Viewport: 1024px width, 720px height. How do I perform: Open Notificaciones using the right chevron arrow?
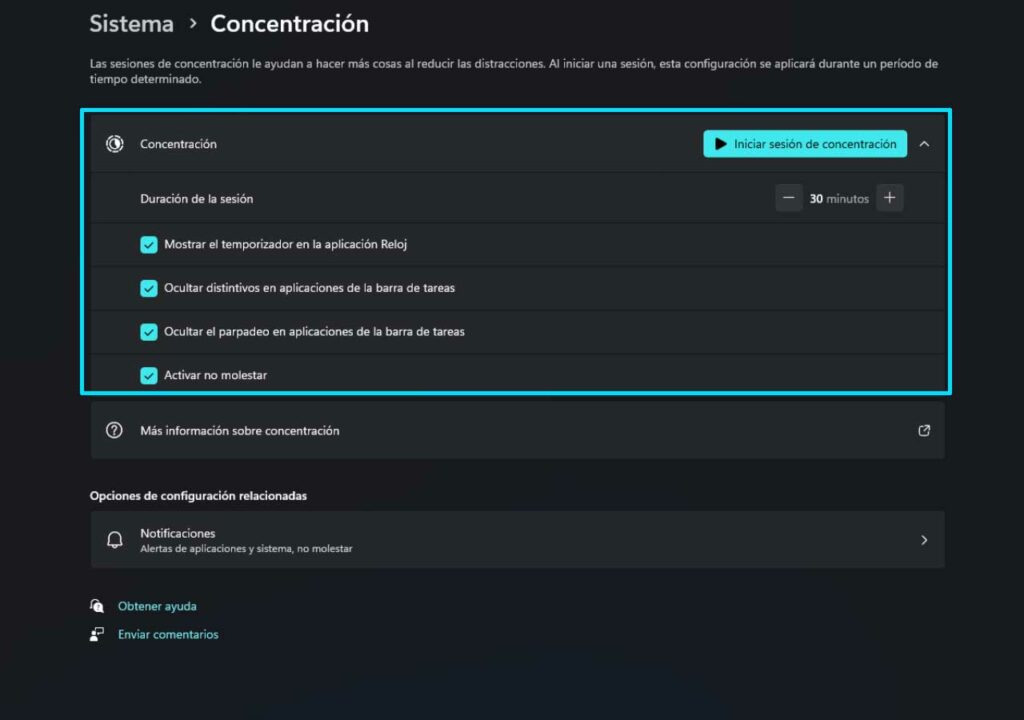click(x=924, y=540)
